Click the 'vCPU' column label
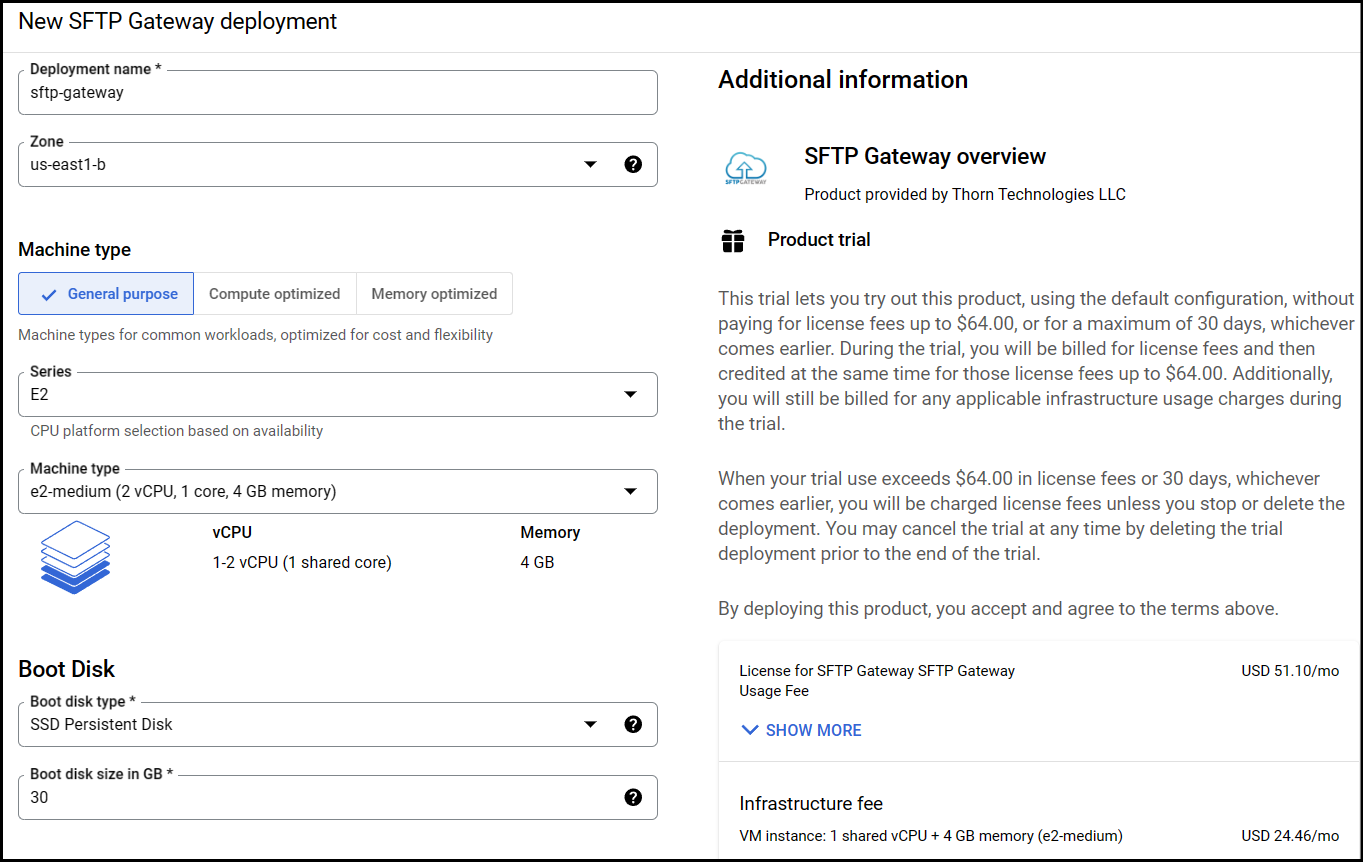Screen dimensions: 1363x862 pyautogui.click(x=232, y=533)
